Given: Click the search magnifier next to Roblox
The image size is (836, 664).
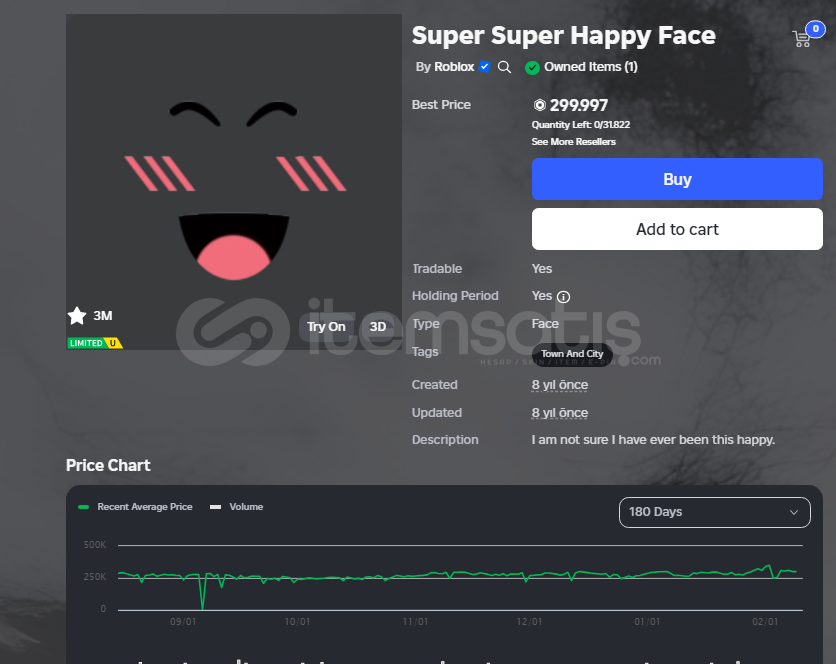Looking at the screenshot, I should 504,67.
